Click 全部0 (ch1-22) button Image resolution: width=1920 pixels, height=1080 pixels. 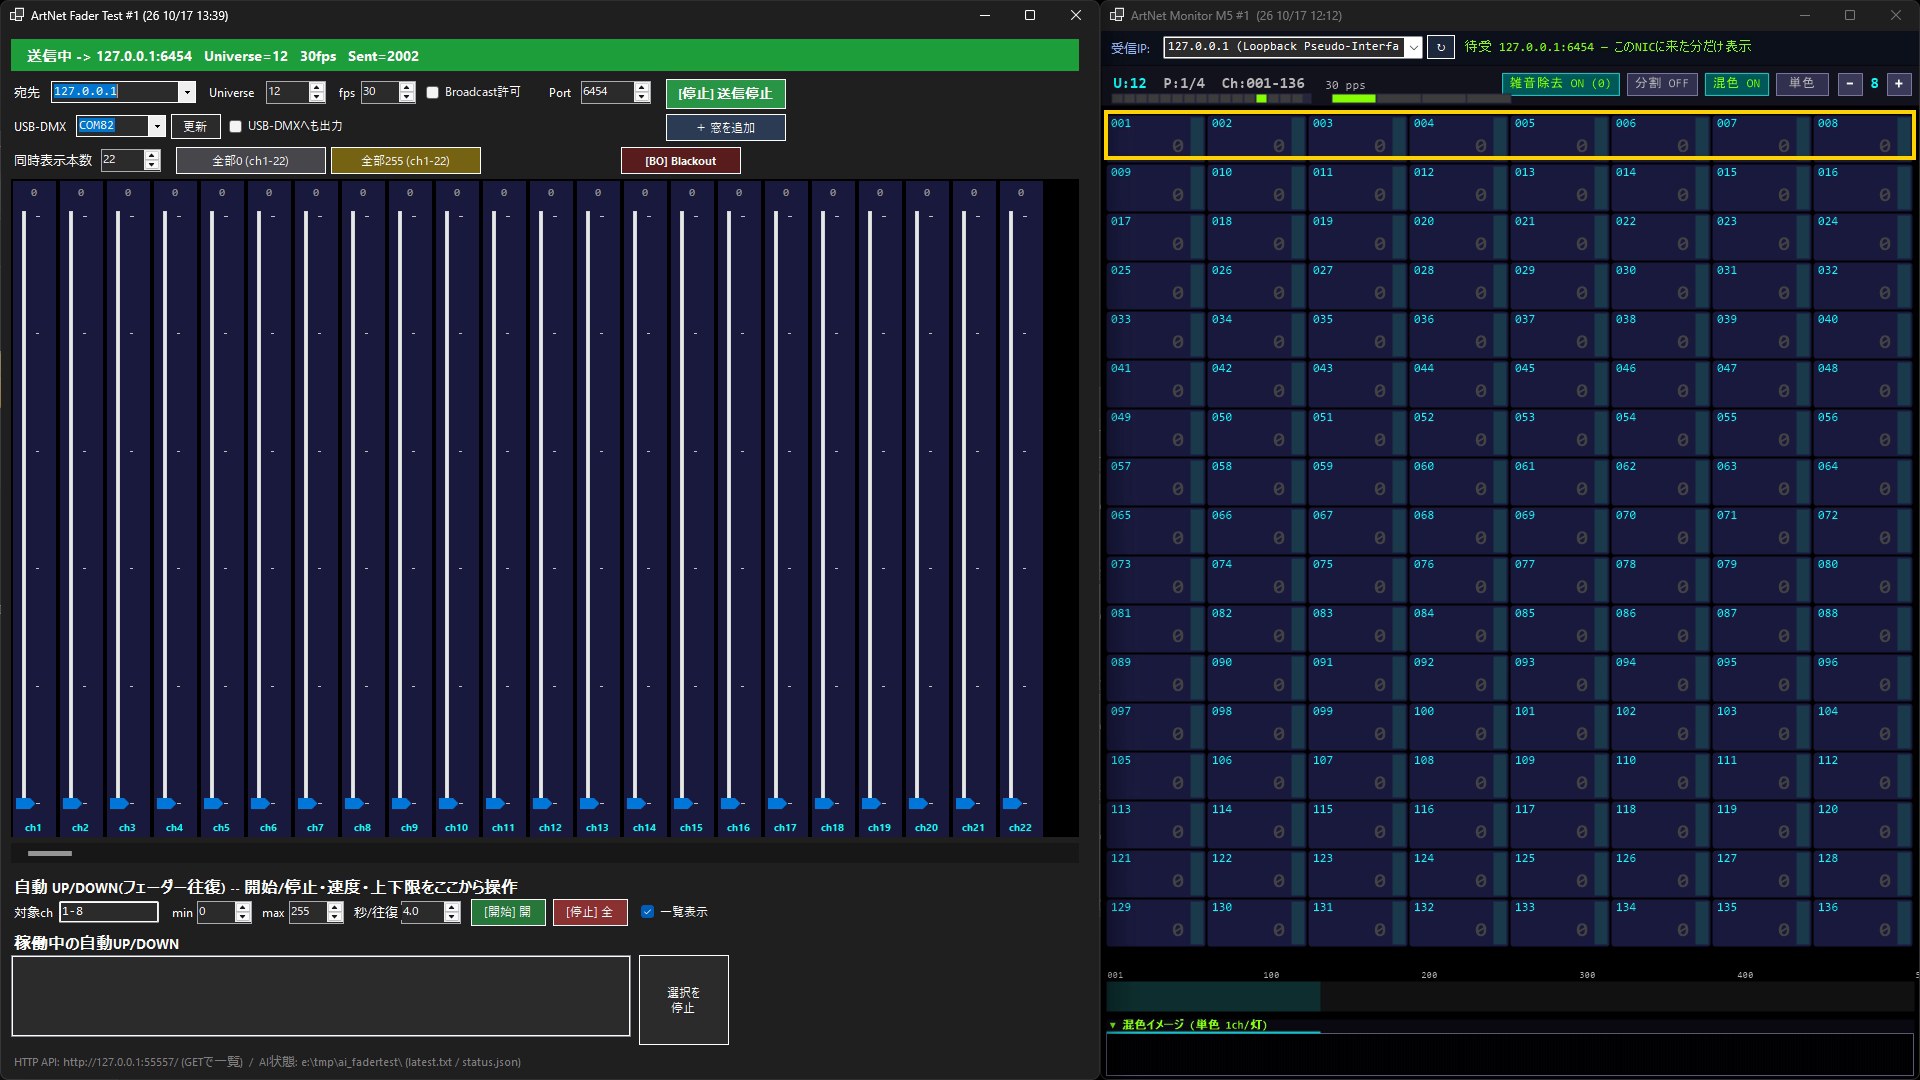click(251, 161)
